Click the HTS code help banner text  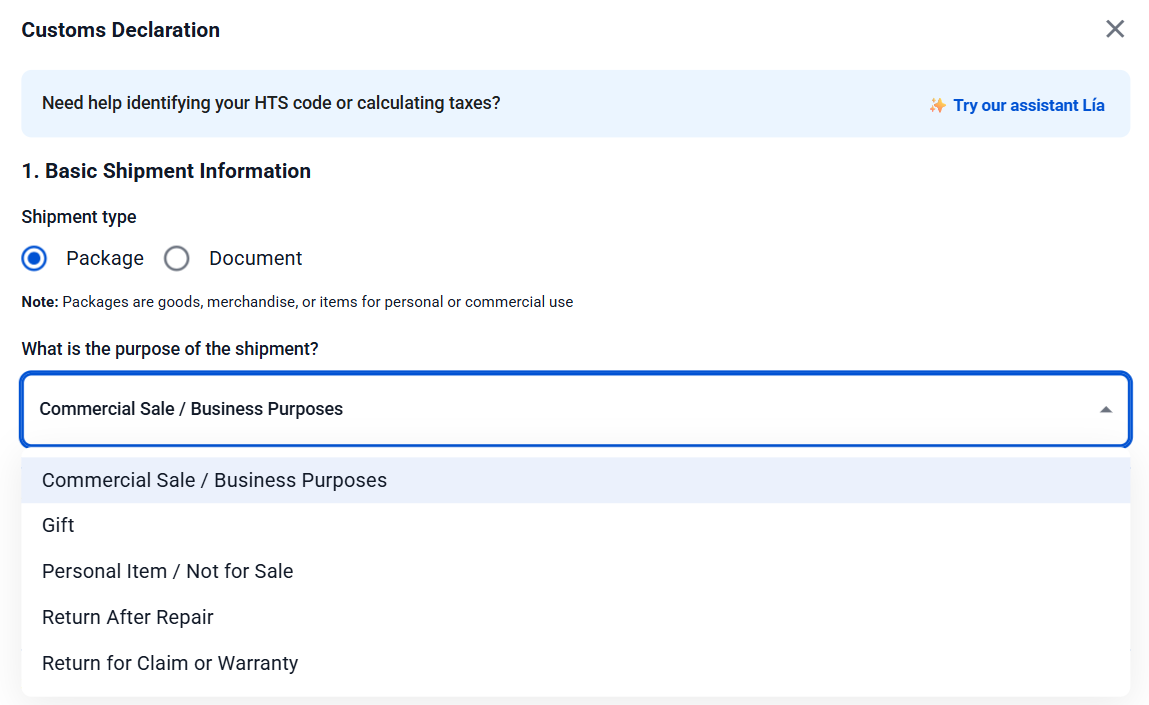tap(271, 103)
